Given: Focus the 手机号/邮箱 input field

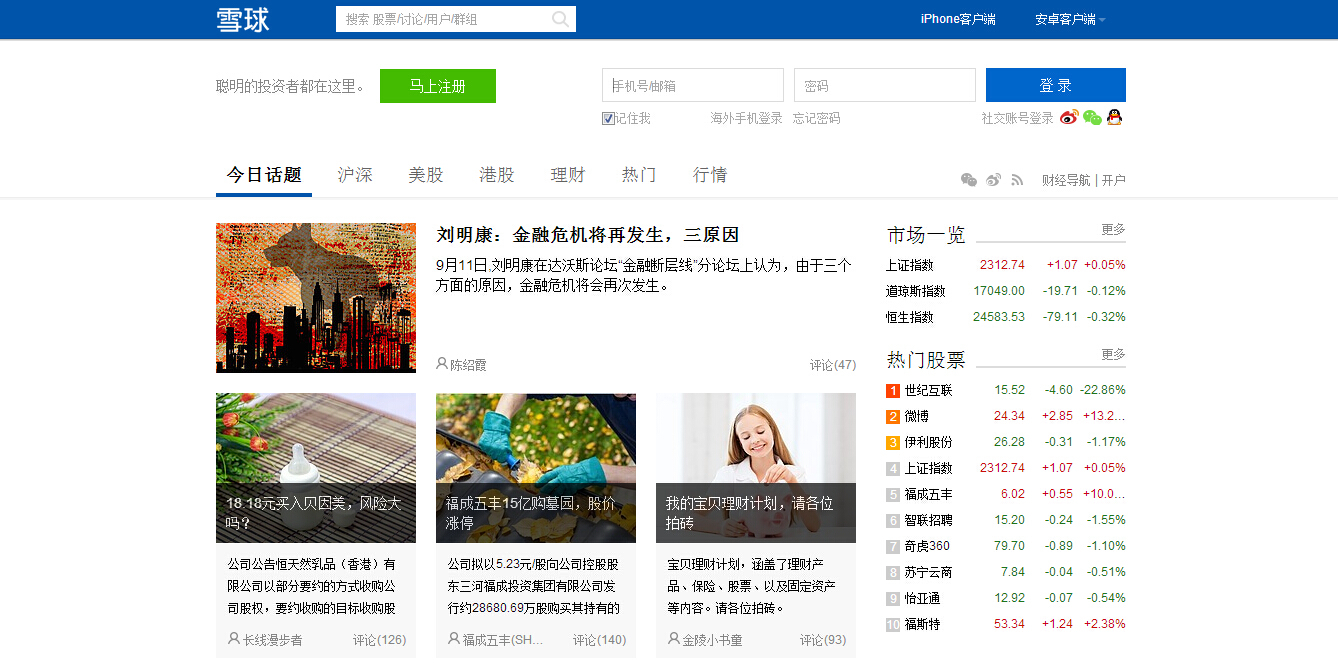Looking at the screenshot, I should coord(693,85).
